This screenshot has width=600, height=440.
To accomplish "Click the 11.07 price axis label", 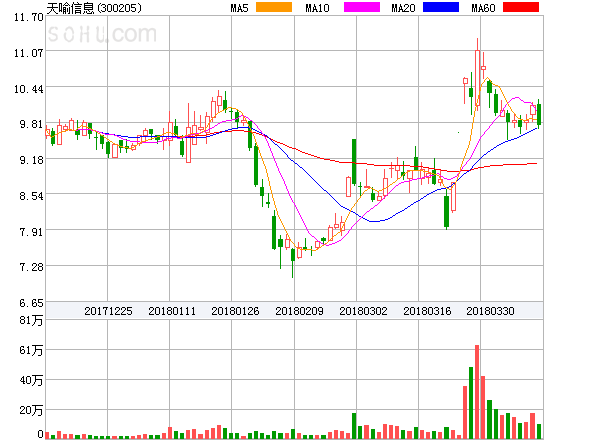I will [x=29, y=53].
